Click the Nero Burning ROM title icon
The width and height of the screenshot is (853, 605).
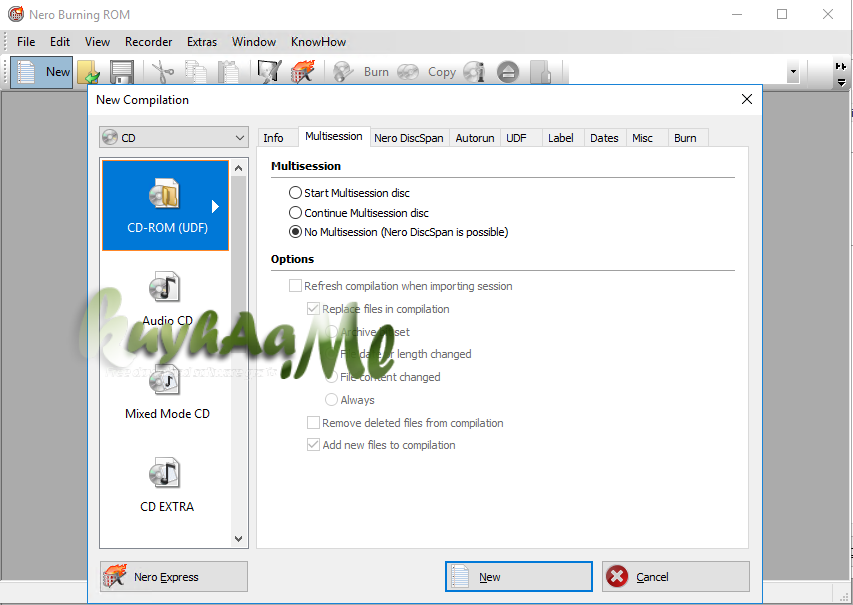(x=16, y=14)
